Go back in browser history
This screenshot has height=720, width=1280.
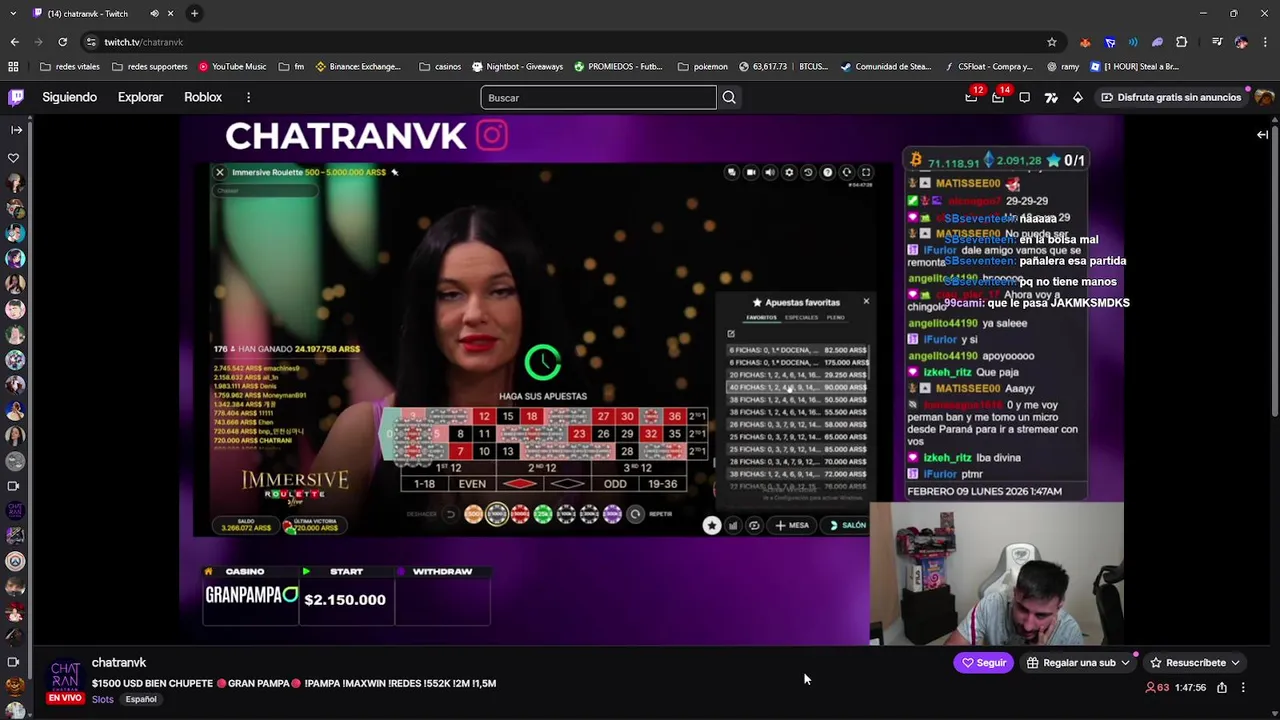point(15,42)
